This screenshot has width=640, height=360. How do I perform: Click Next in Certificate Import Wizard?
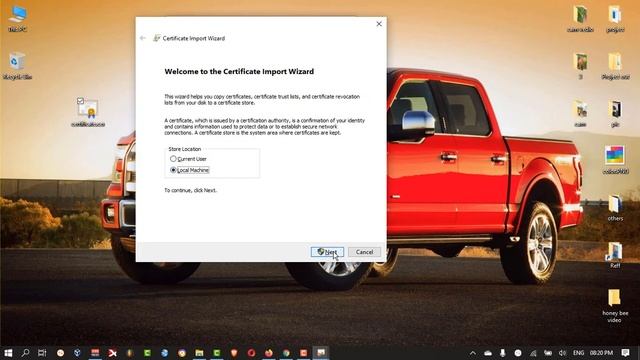(327, 252)
